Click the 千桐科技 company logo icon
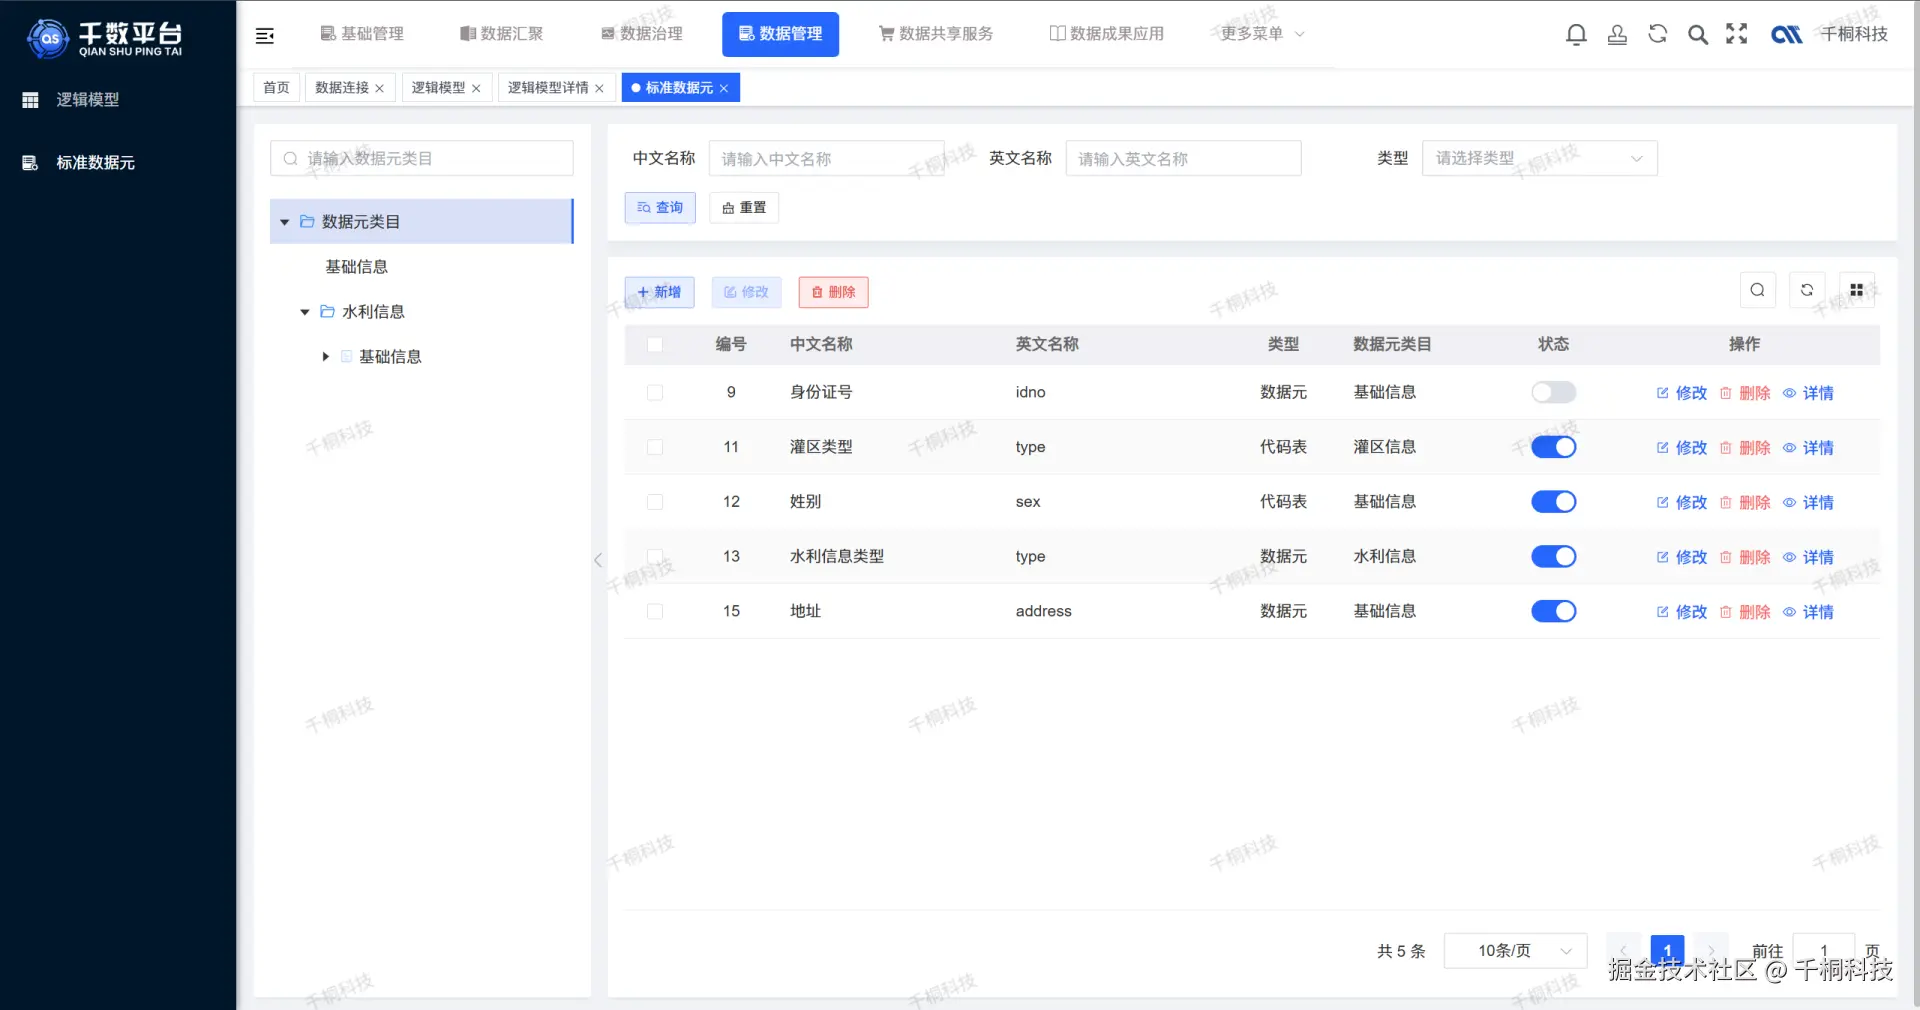 1786,35
